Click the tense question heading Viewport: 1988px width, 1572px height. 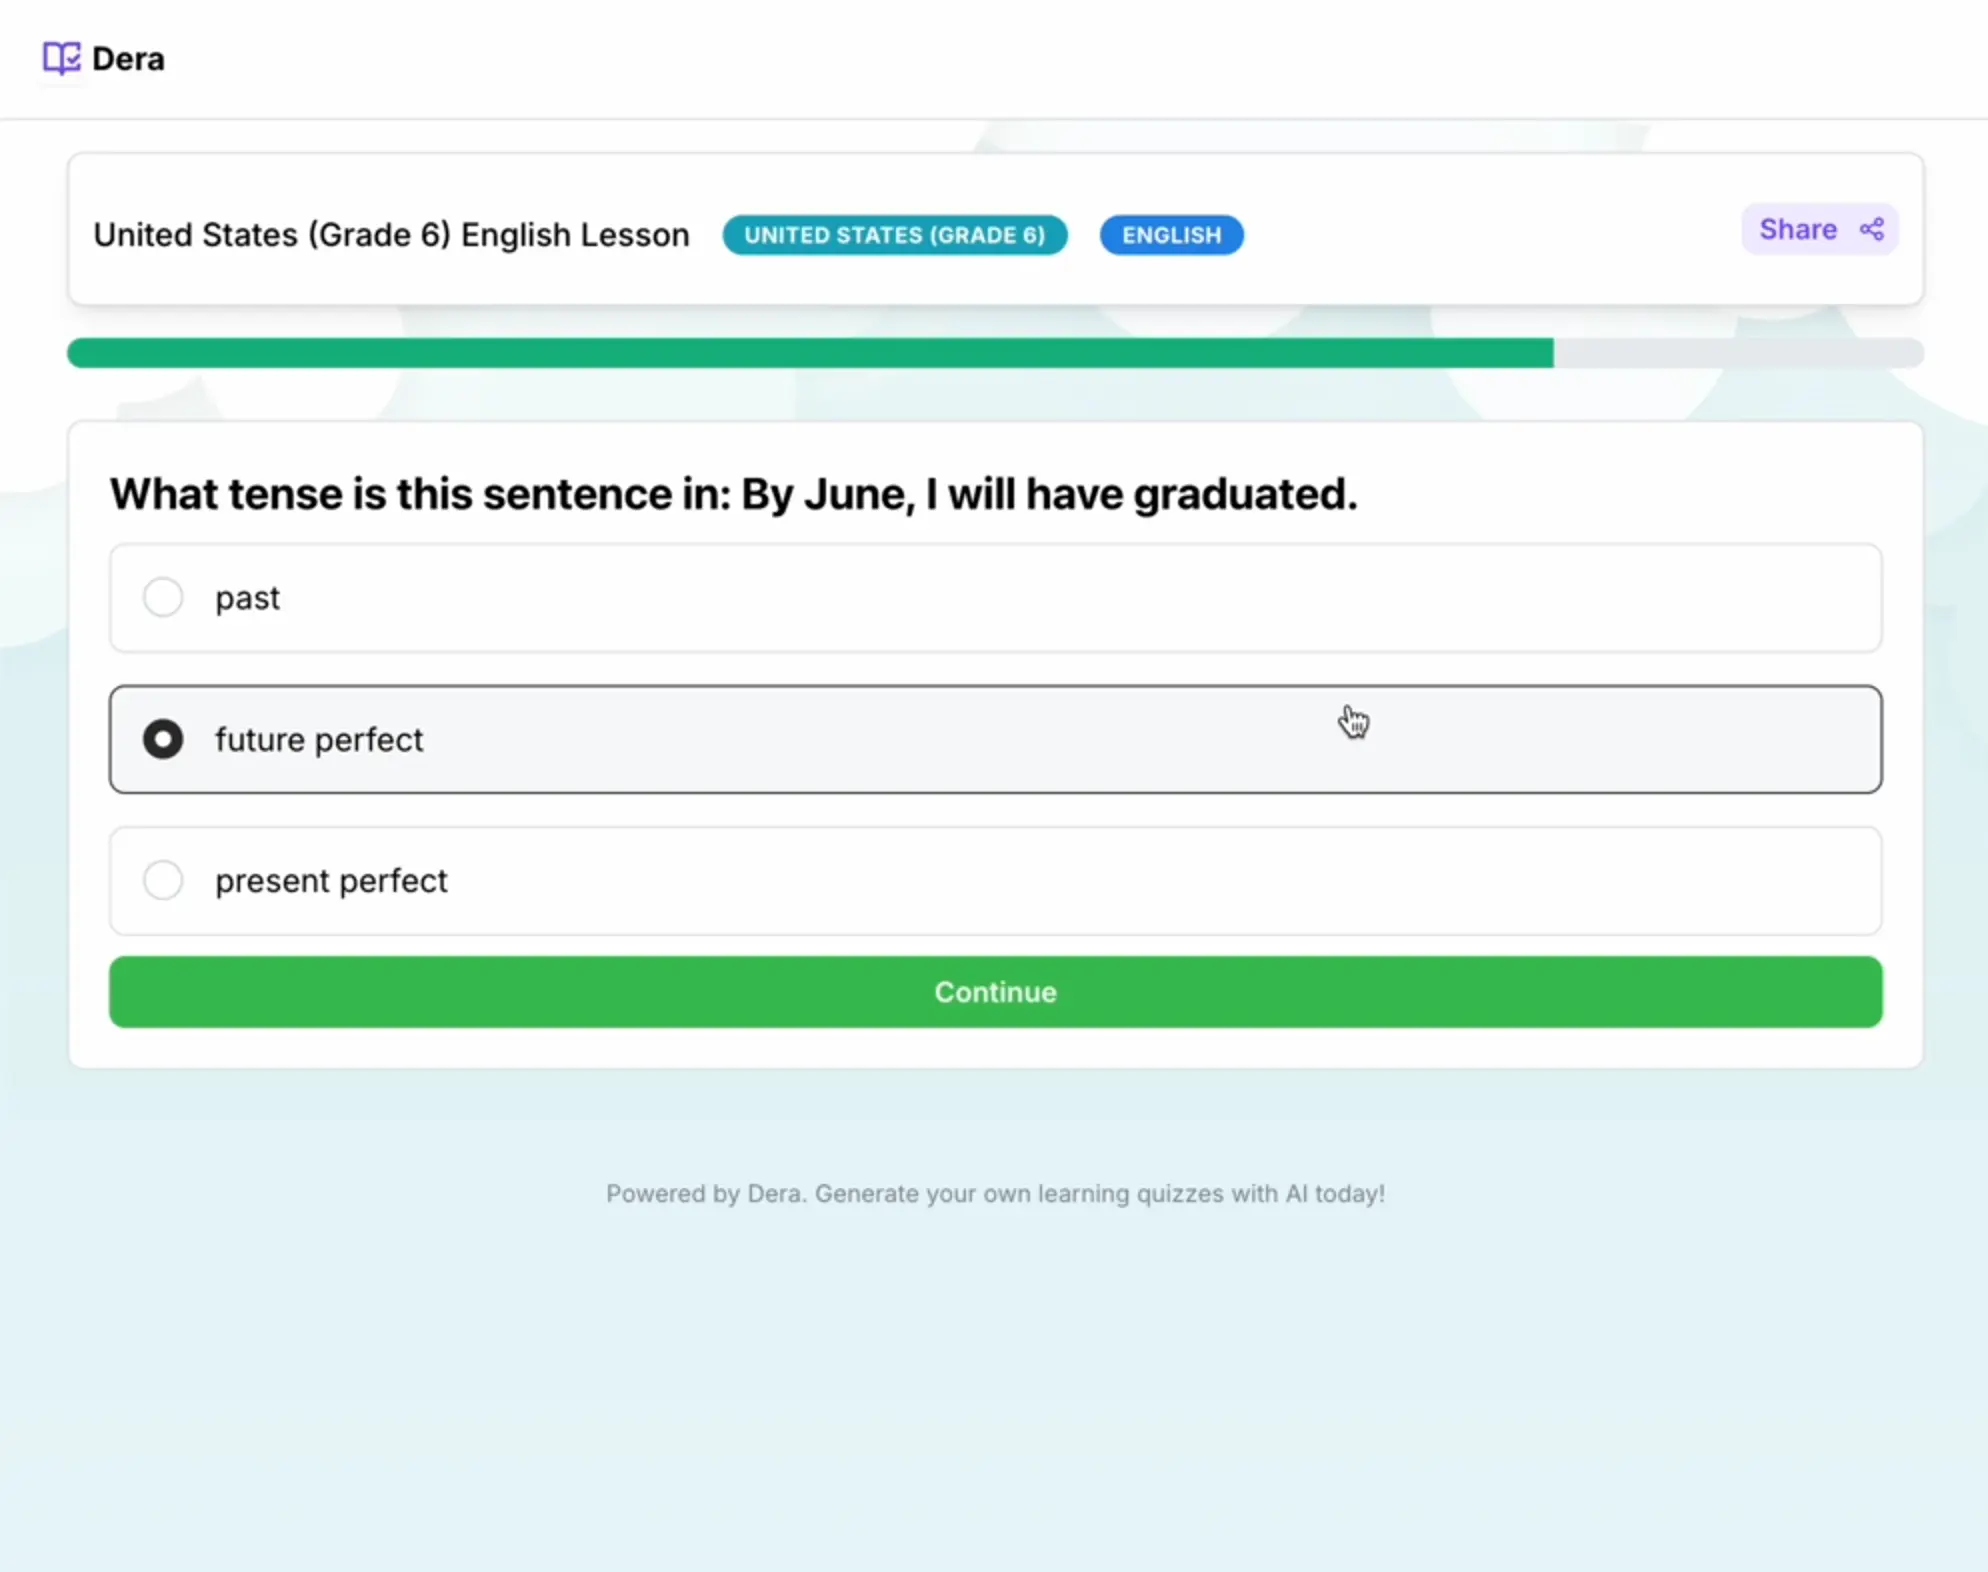(733, 494)
